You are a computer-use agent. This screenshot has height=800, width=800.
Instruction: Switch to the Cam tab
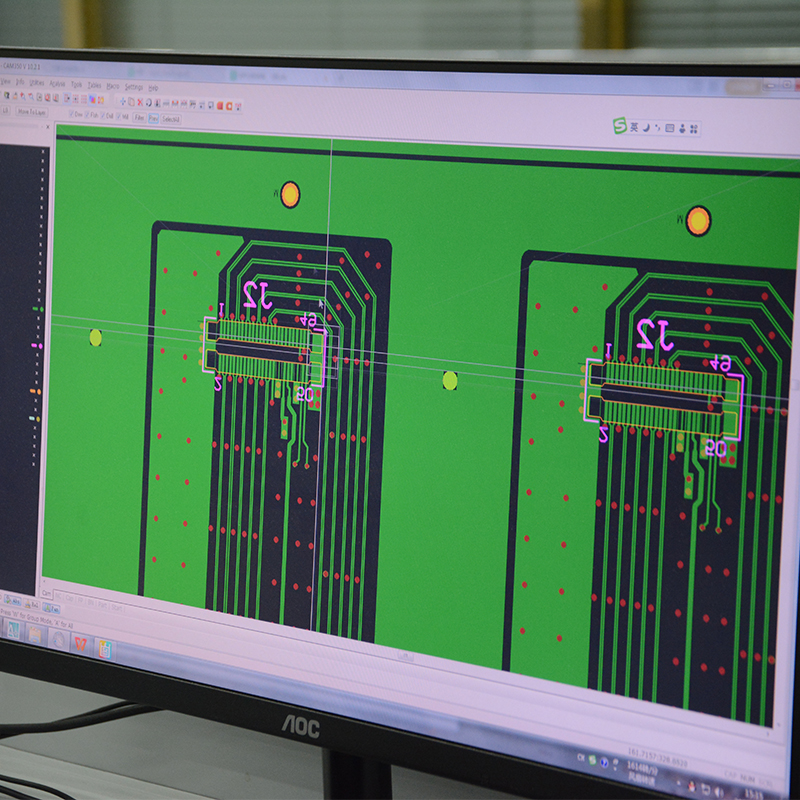click(46, 593)
